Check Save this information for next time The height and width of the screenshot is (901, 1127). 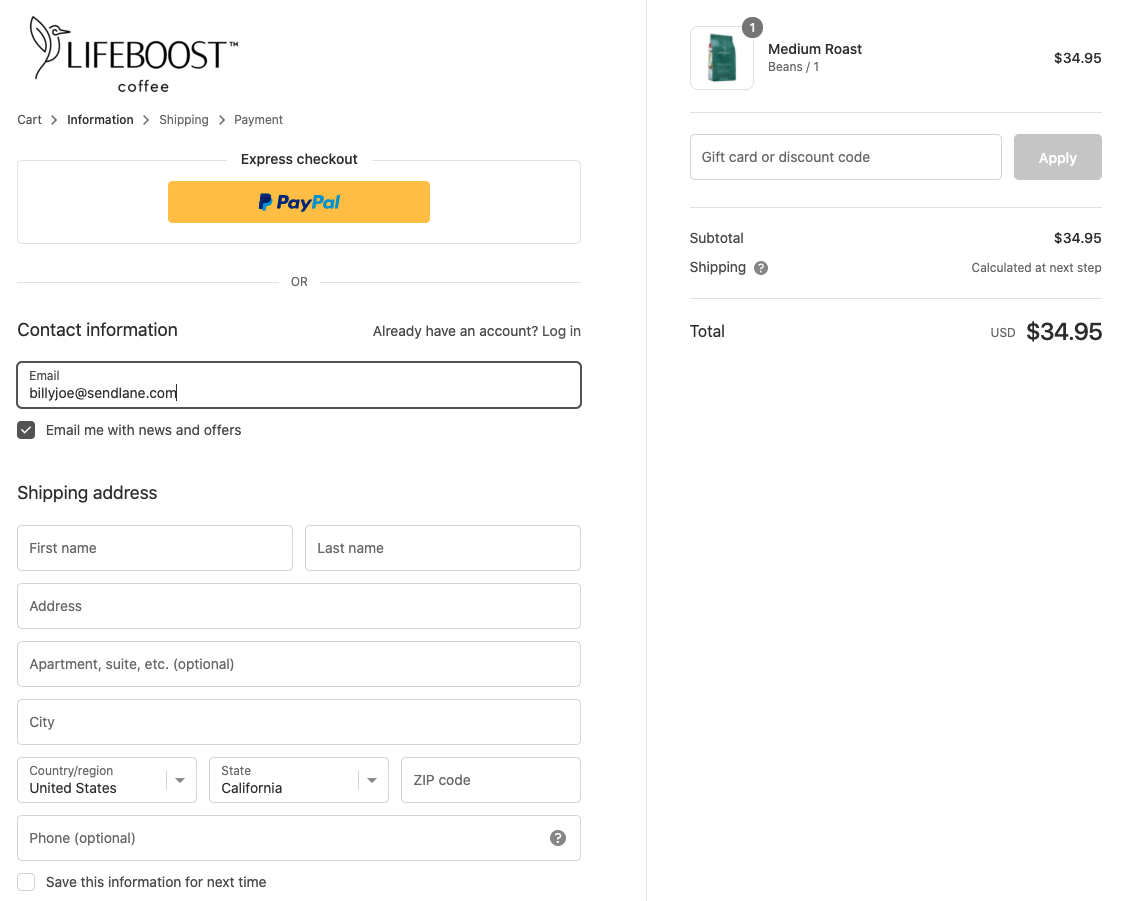pyautogui.click(x=27, y=882)
